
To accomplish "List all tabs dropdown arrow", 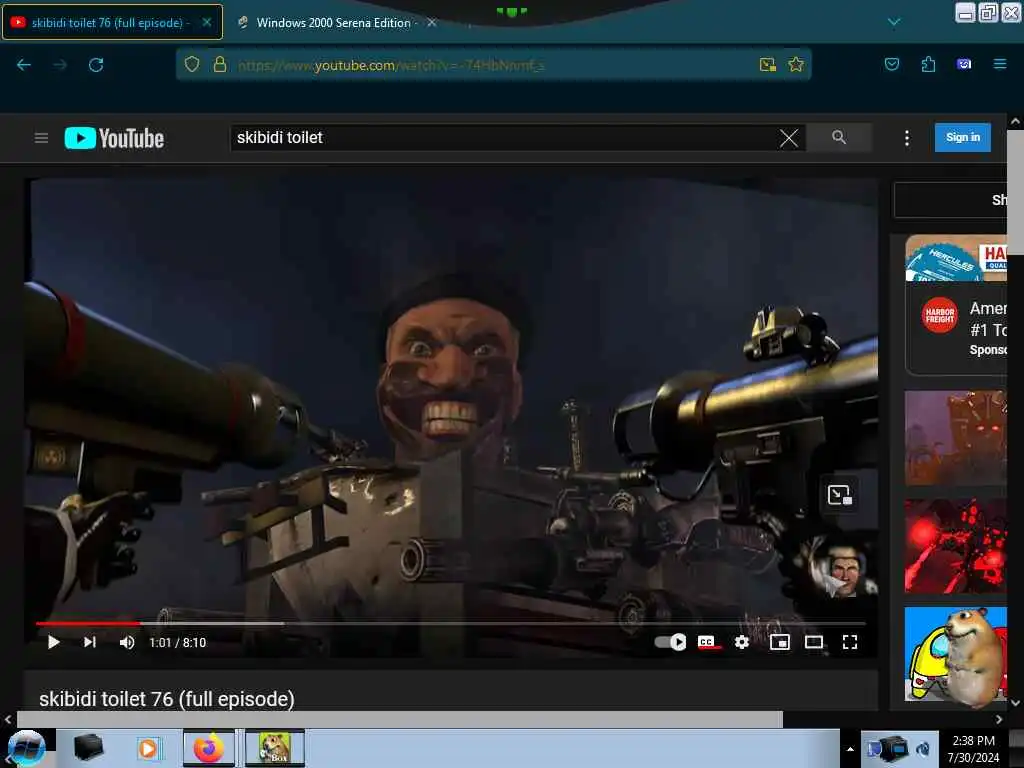I will click(894, 22).
